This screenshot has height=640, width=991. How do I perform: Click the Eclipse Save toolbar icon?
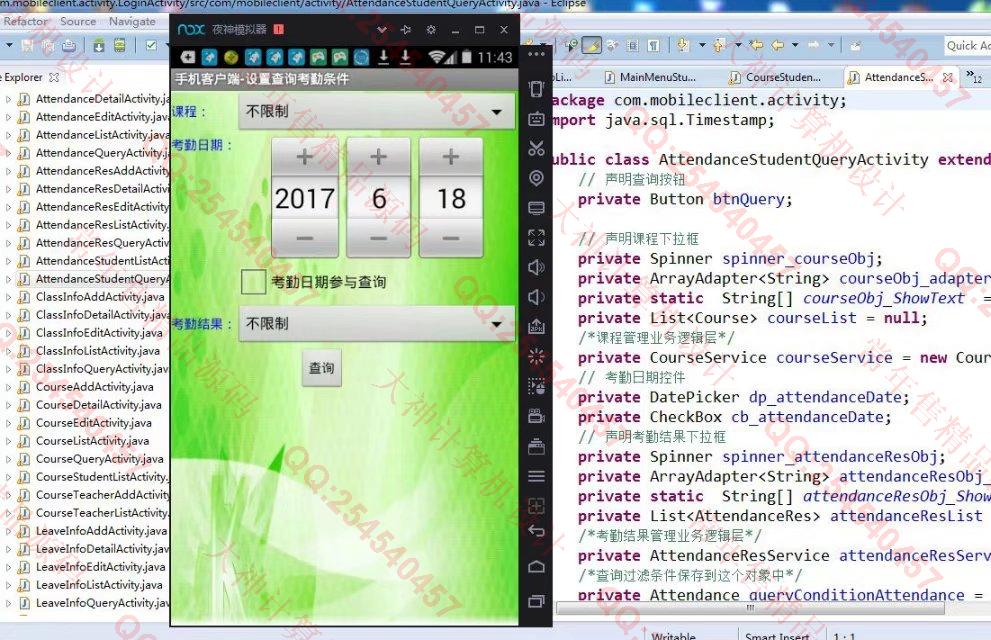tap(28, 45)
